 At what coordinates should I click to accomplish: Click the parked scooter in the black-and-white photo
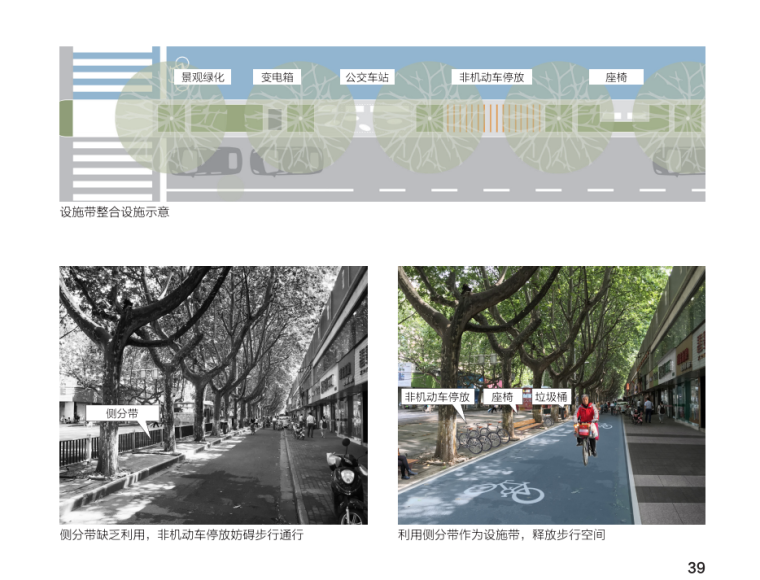pyautogui.click(x=346, y=487)
